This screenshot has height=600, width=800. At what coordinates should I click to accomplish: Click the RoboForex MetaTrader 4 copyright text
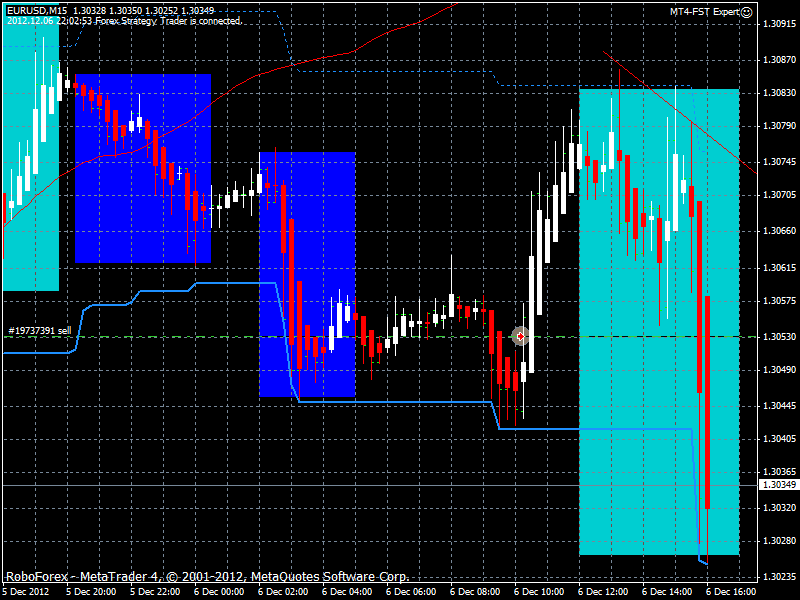(x=207, y=577)
